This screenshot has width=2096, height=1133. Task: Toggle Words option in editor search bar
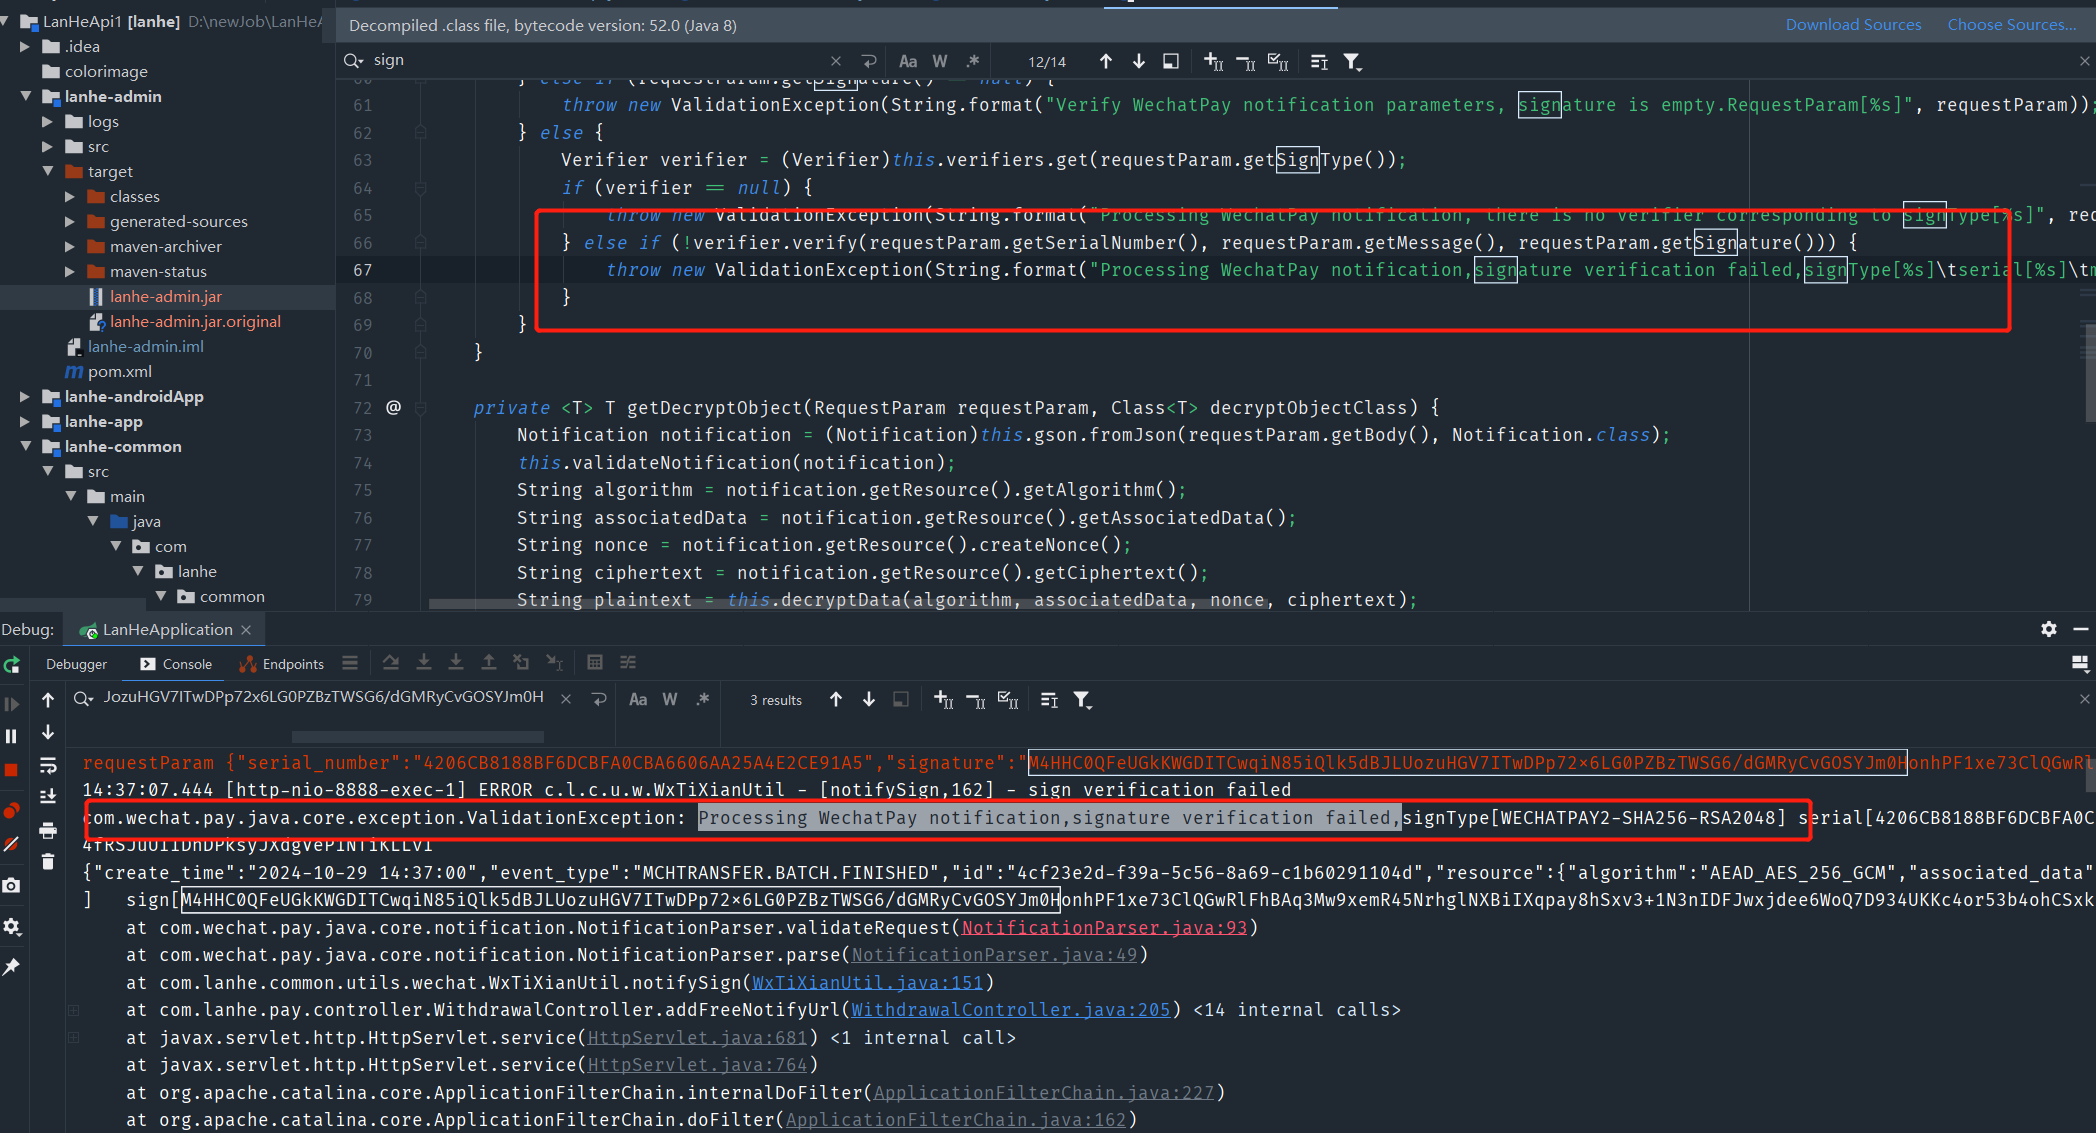point(940,61)
